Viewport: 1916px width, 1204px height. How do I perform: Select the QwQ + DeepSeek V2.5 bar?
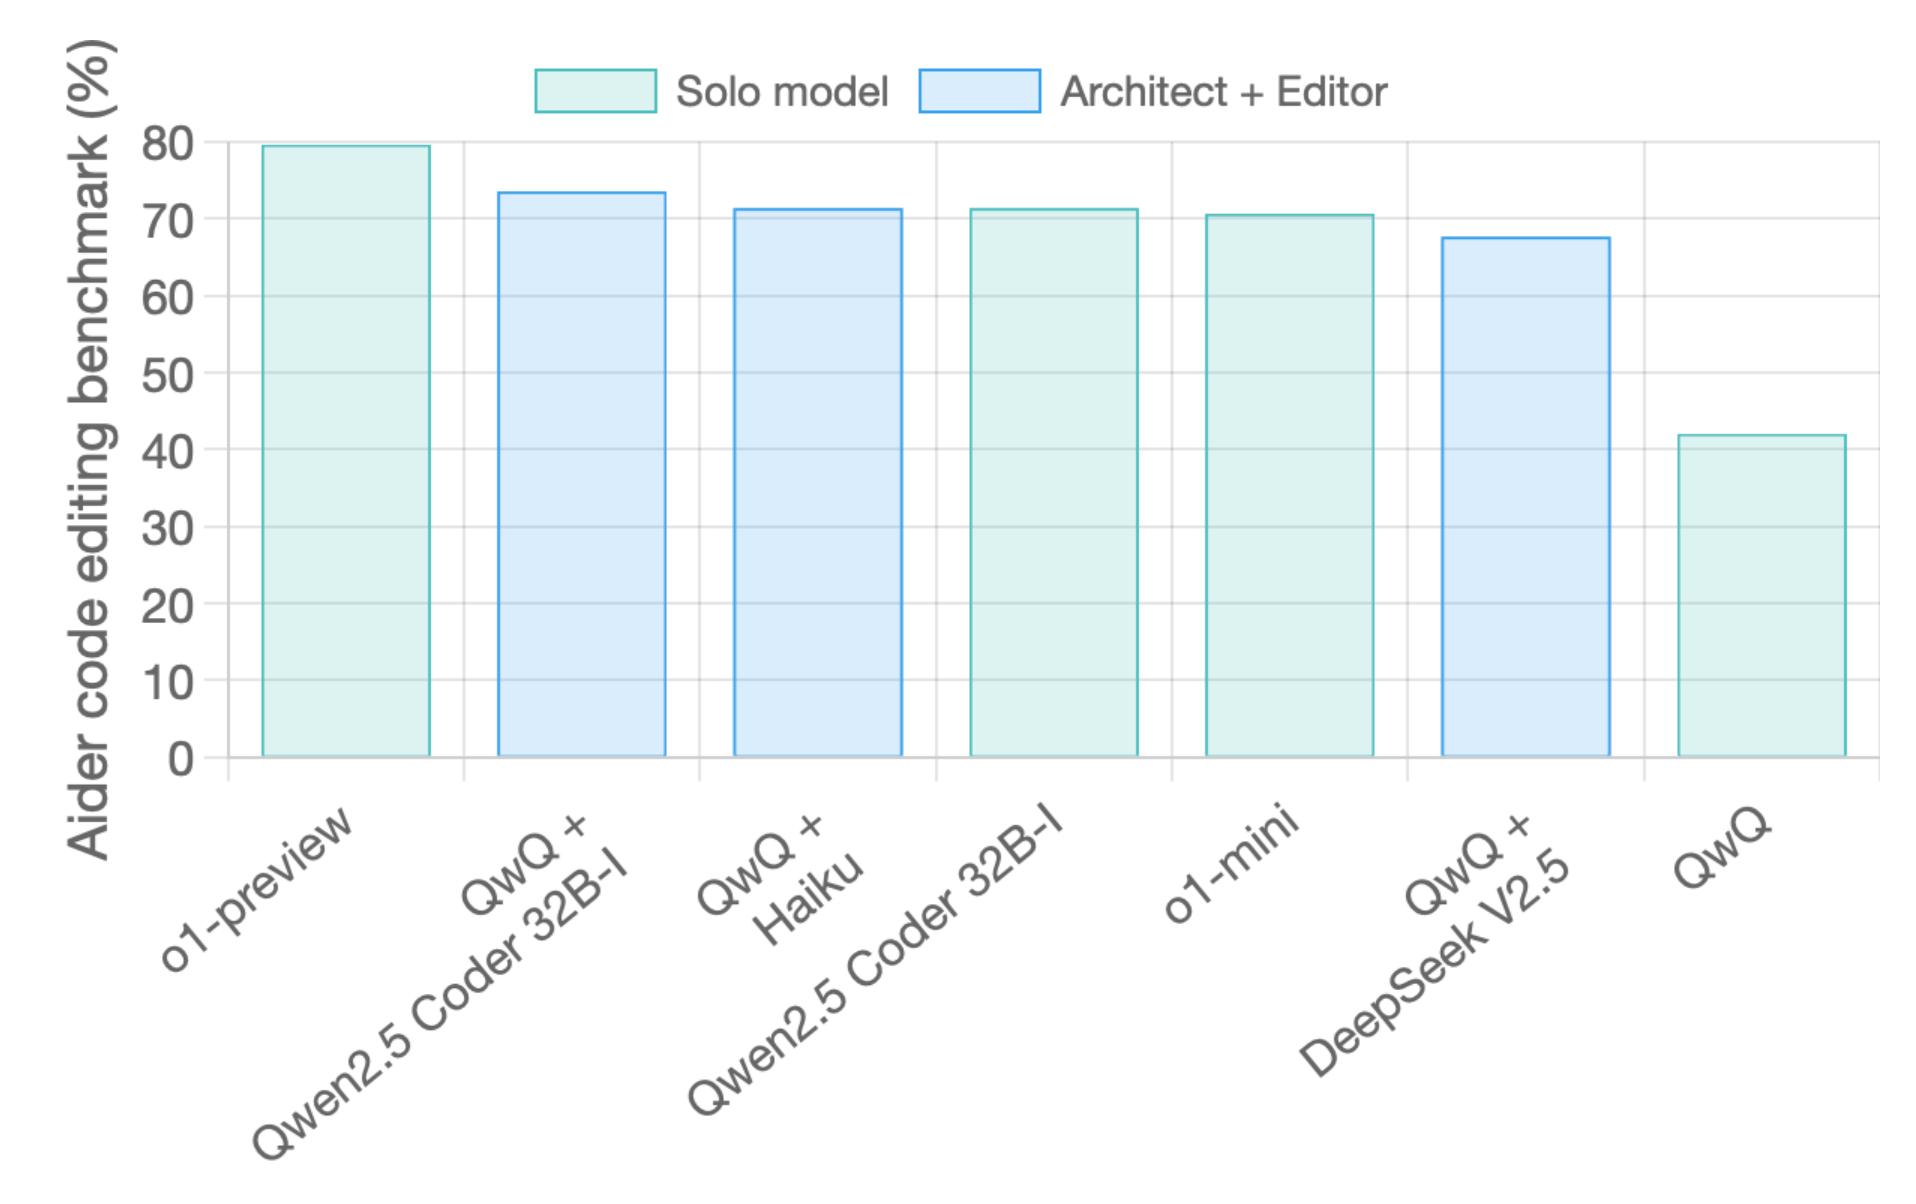point(1526,497)
